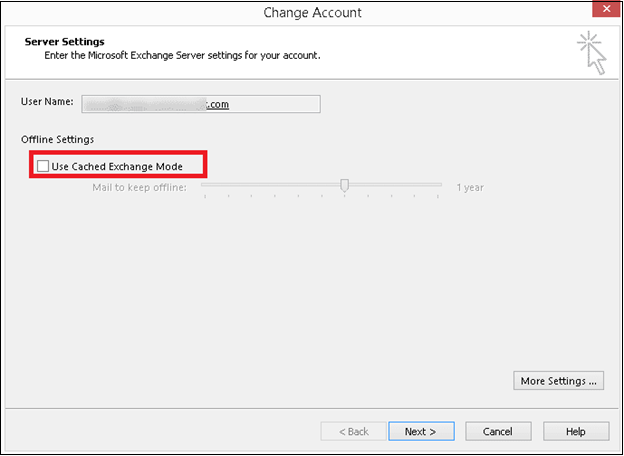Viewport: 624px width, 456px height.
Task: Click the far left end of the offline slider track
Action: click(x=204, y=185)
